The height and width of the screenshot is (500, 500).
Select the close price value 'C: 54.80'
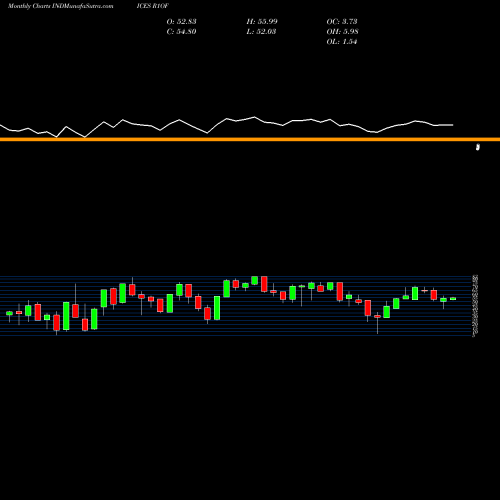pyautogui.click(x=181, y=32)
